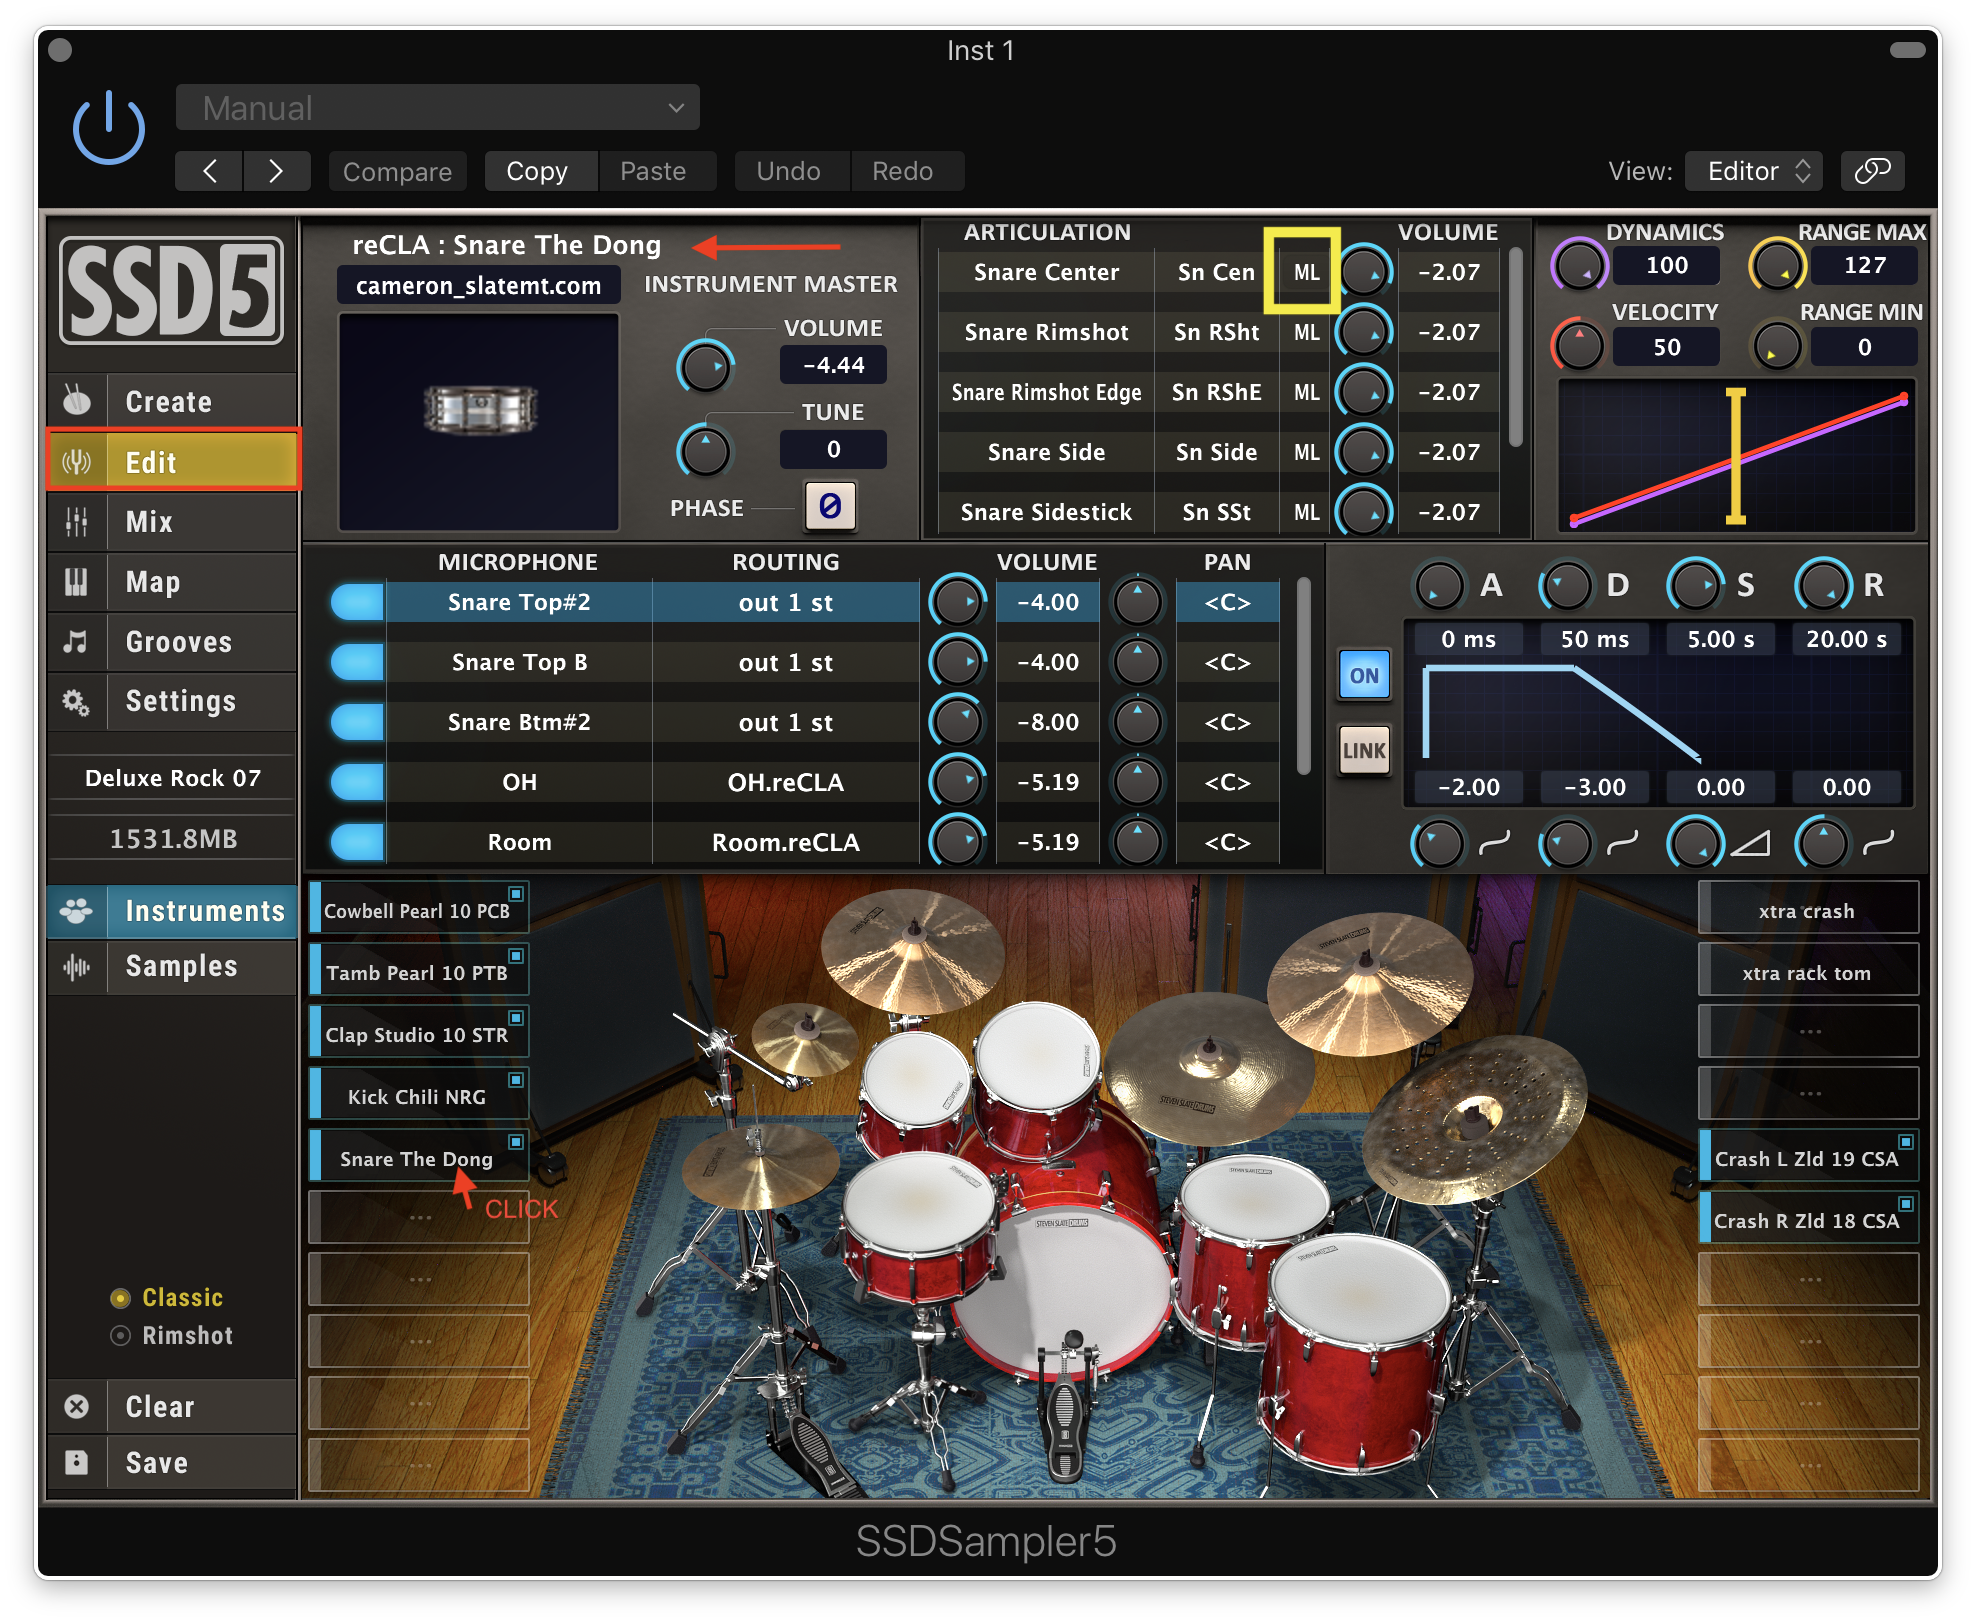1976x1622 pixels.
Task: Open the Snare Sidestick ML mode selector
Action: (x=1305, y=512)
